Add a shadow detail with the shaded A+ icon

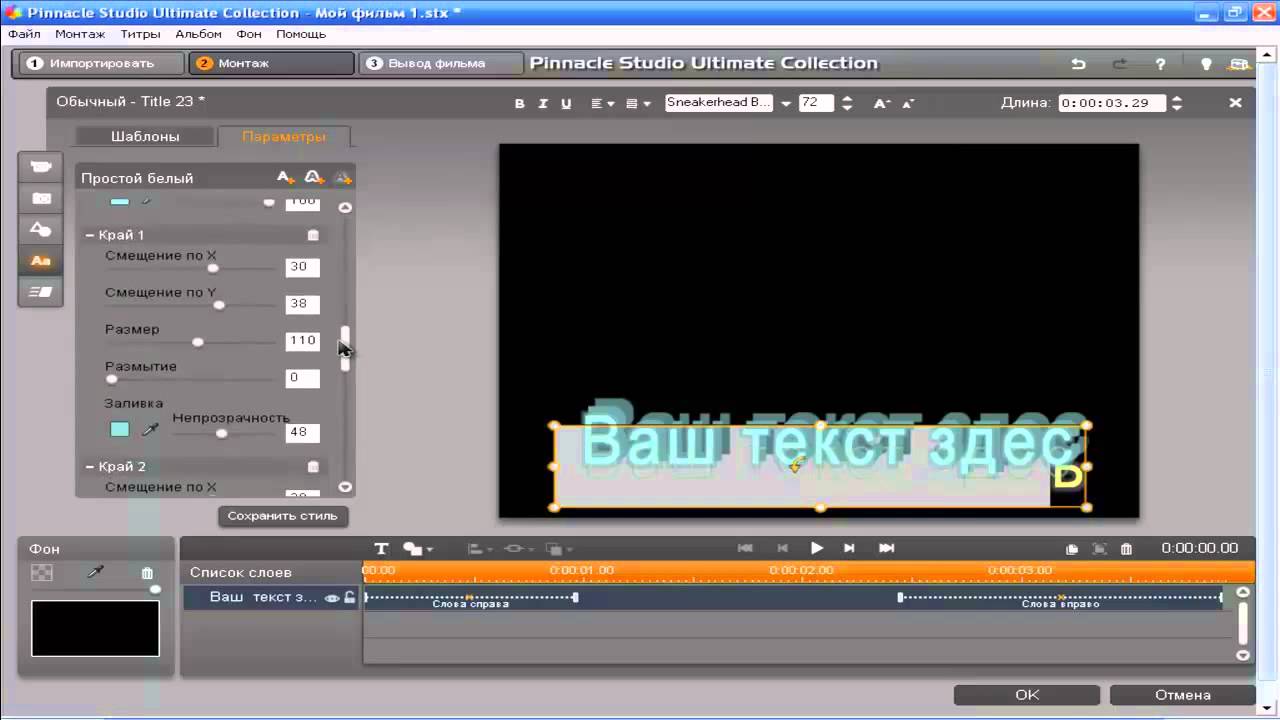click(x=343, y=177)
